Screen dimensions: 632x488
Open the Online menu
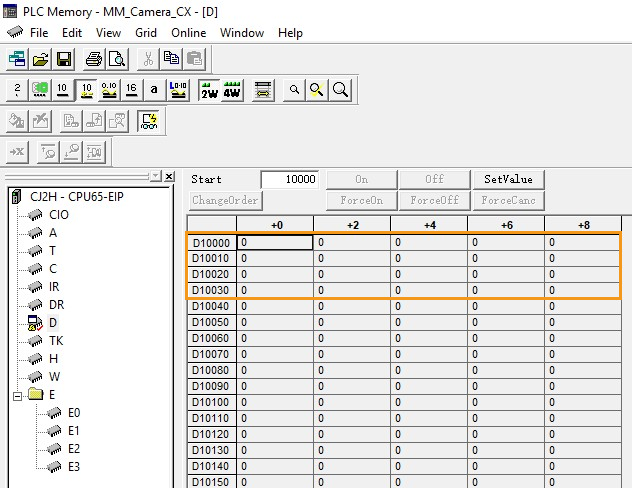click(188, 33)
